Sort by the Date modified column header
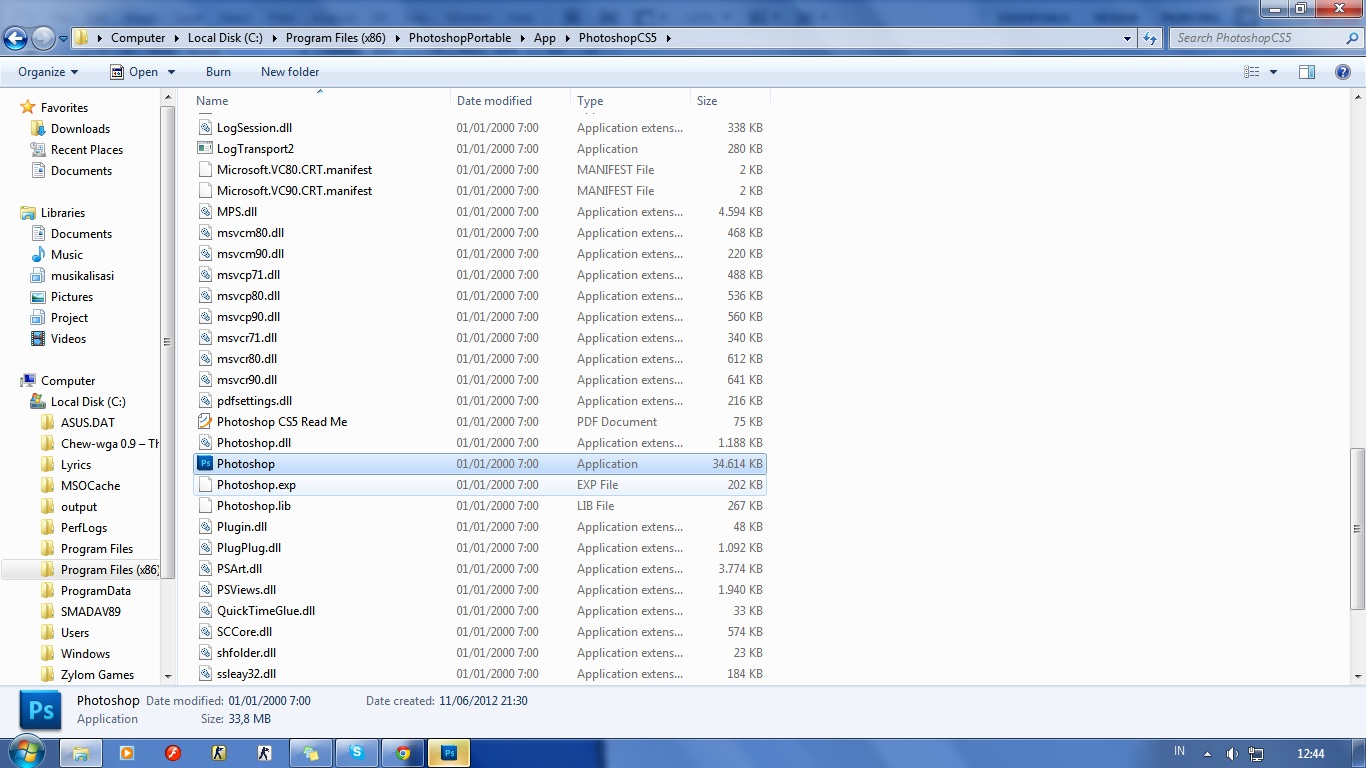 tap(510, 101)
